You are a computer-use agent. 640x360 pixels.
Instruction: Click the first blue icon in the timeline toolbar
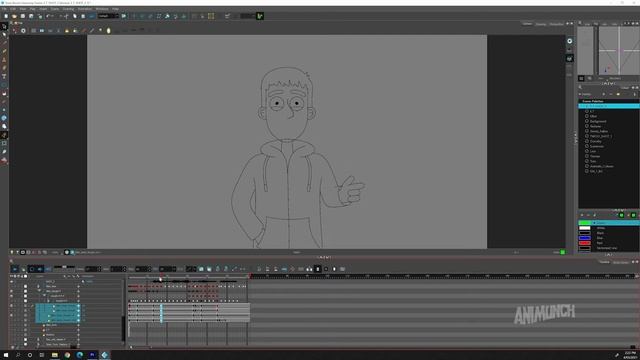pyautogui.click(x=15, y=269)
